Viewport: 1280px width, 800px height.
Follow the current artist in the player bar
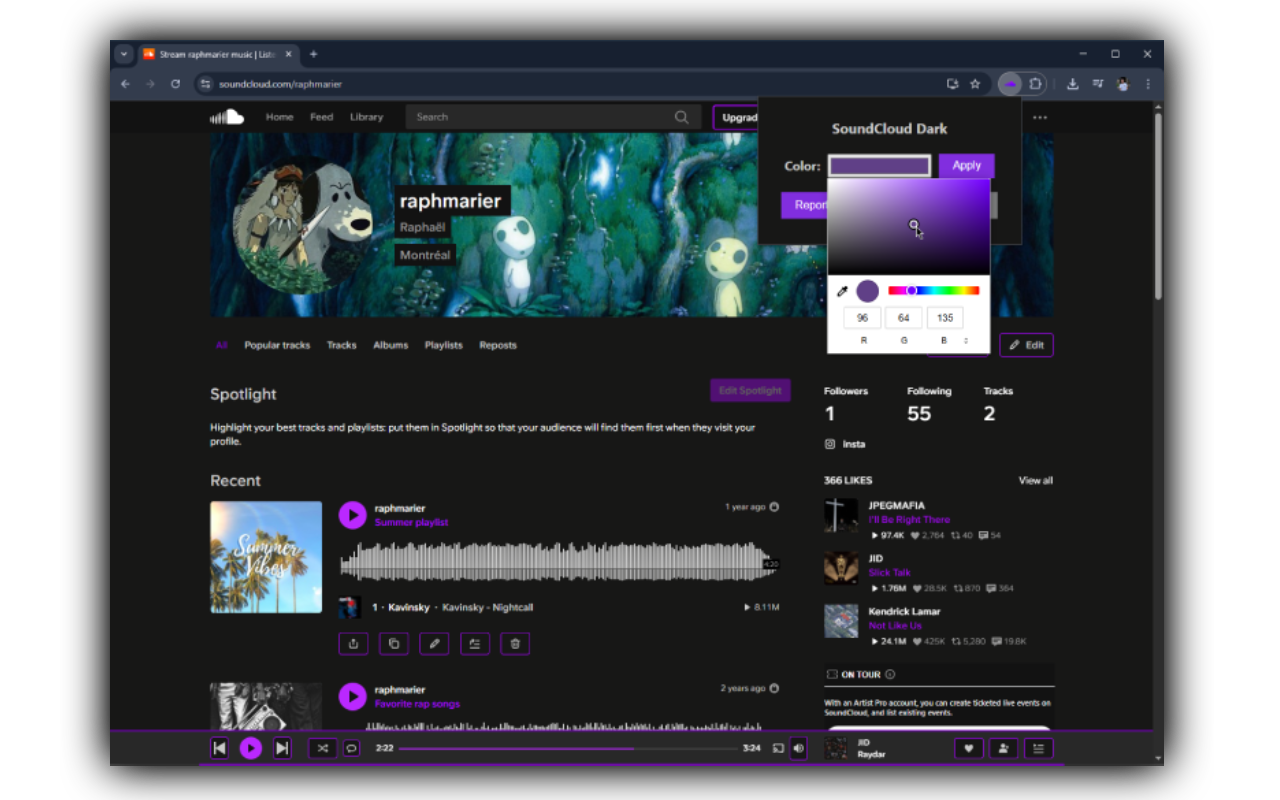pos(1003,747)
